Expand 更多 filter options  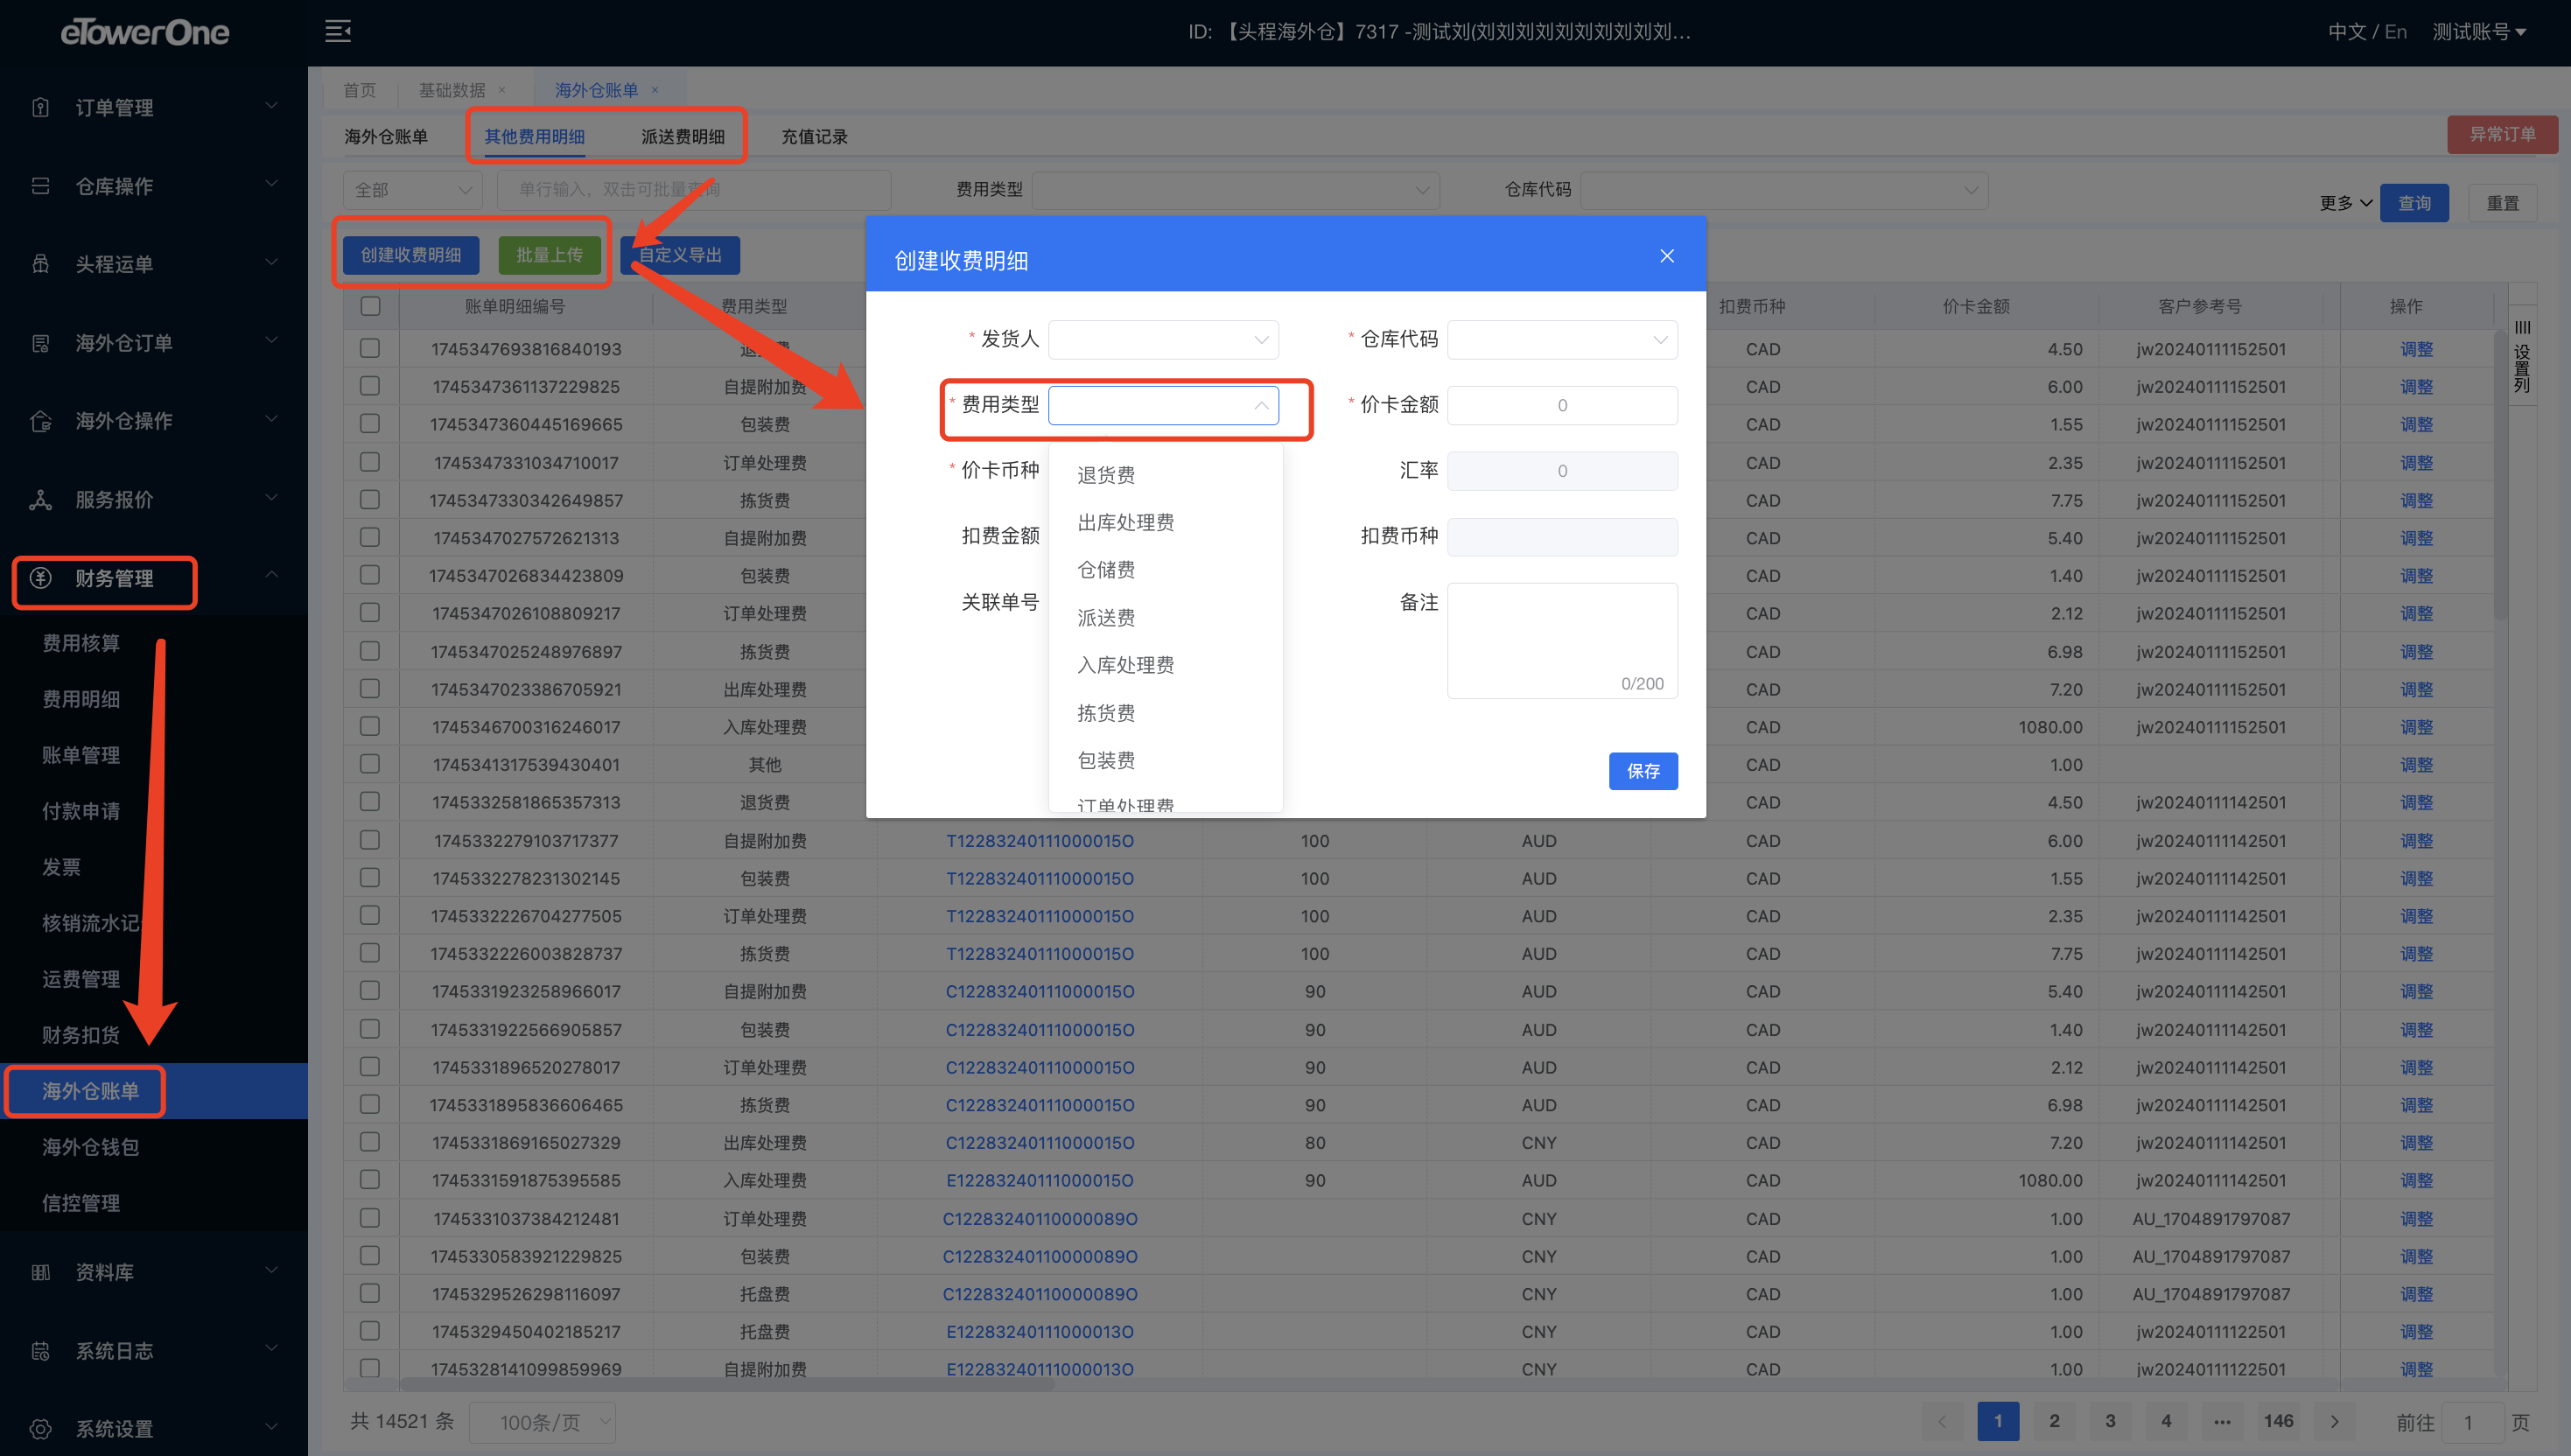(2345, 203)
